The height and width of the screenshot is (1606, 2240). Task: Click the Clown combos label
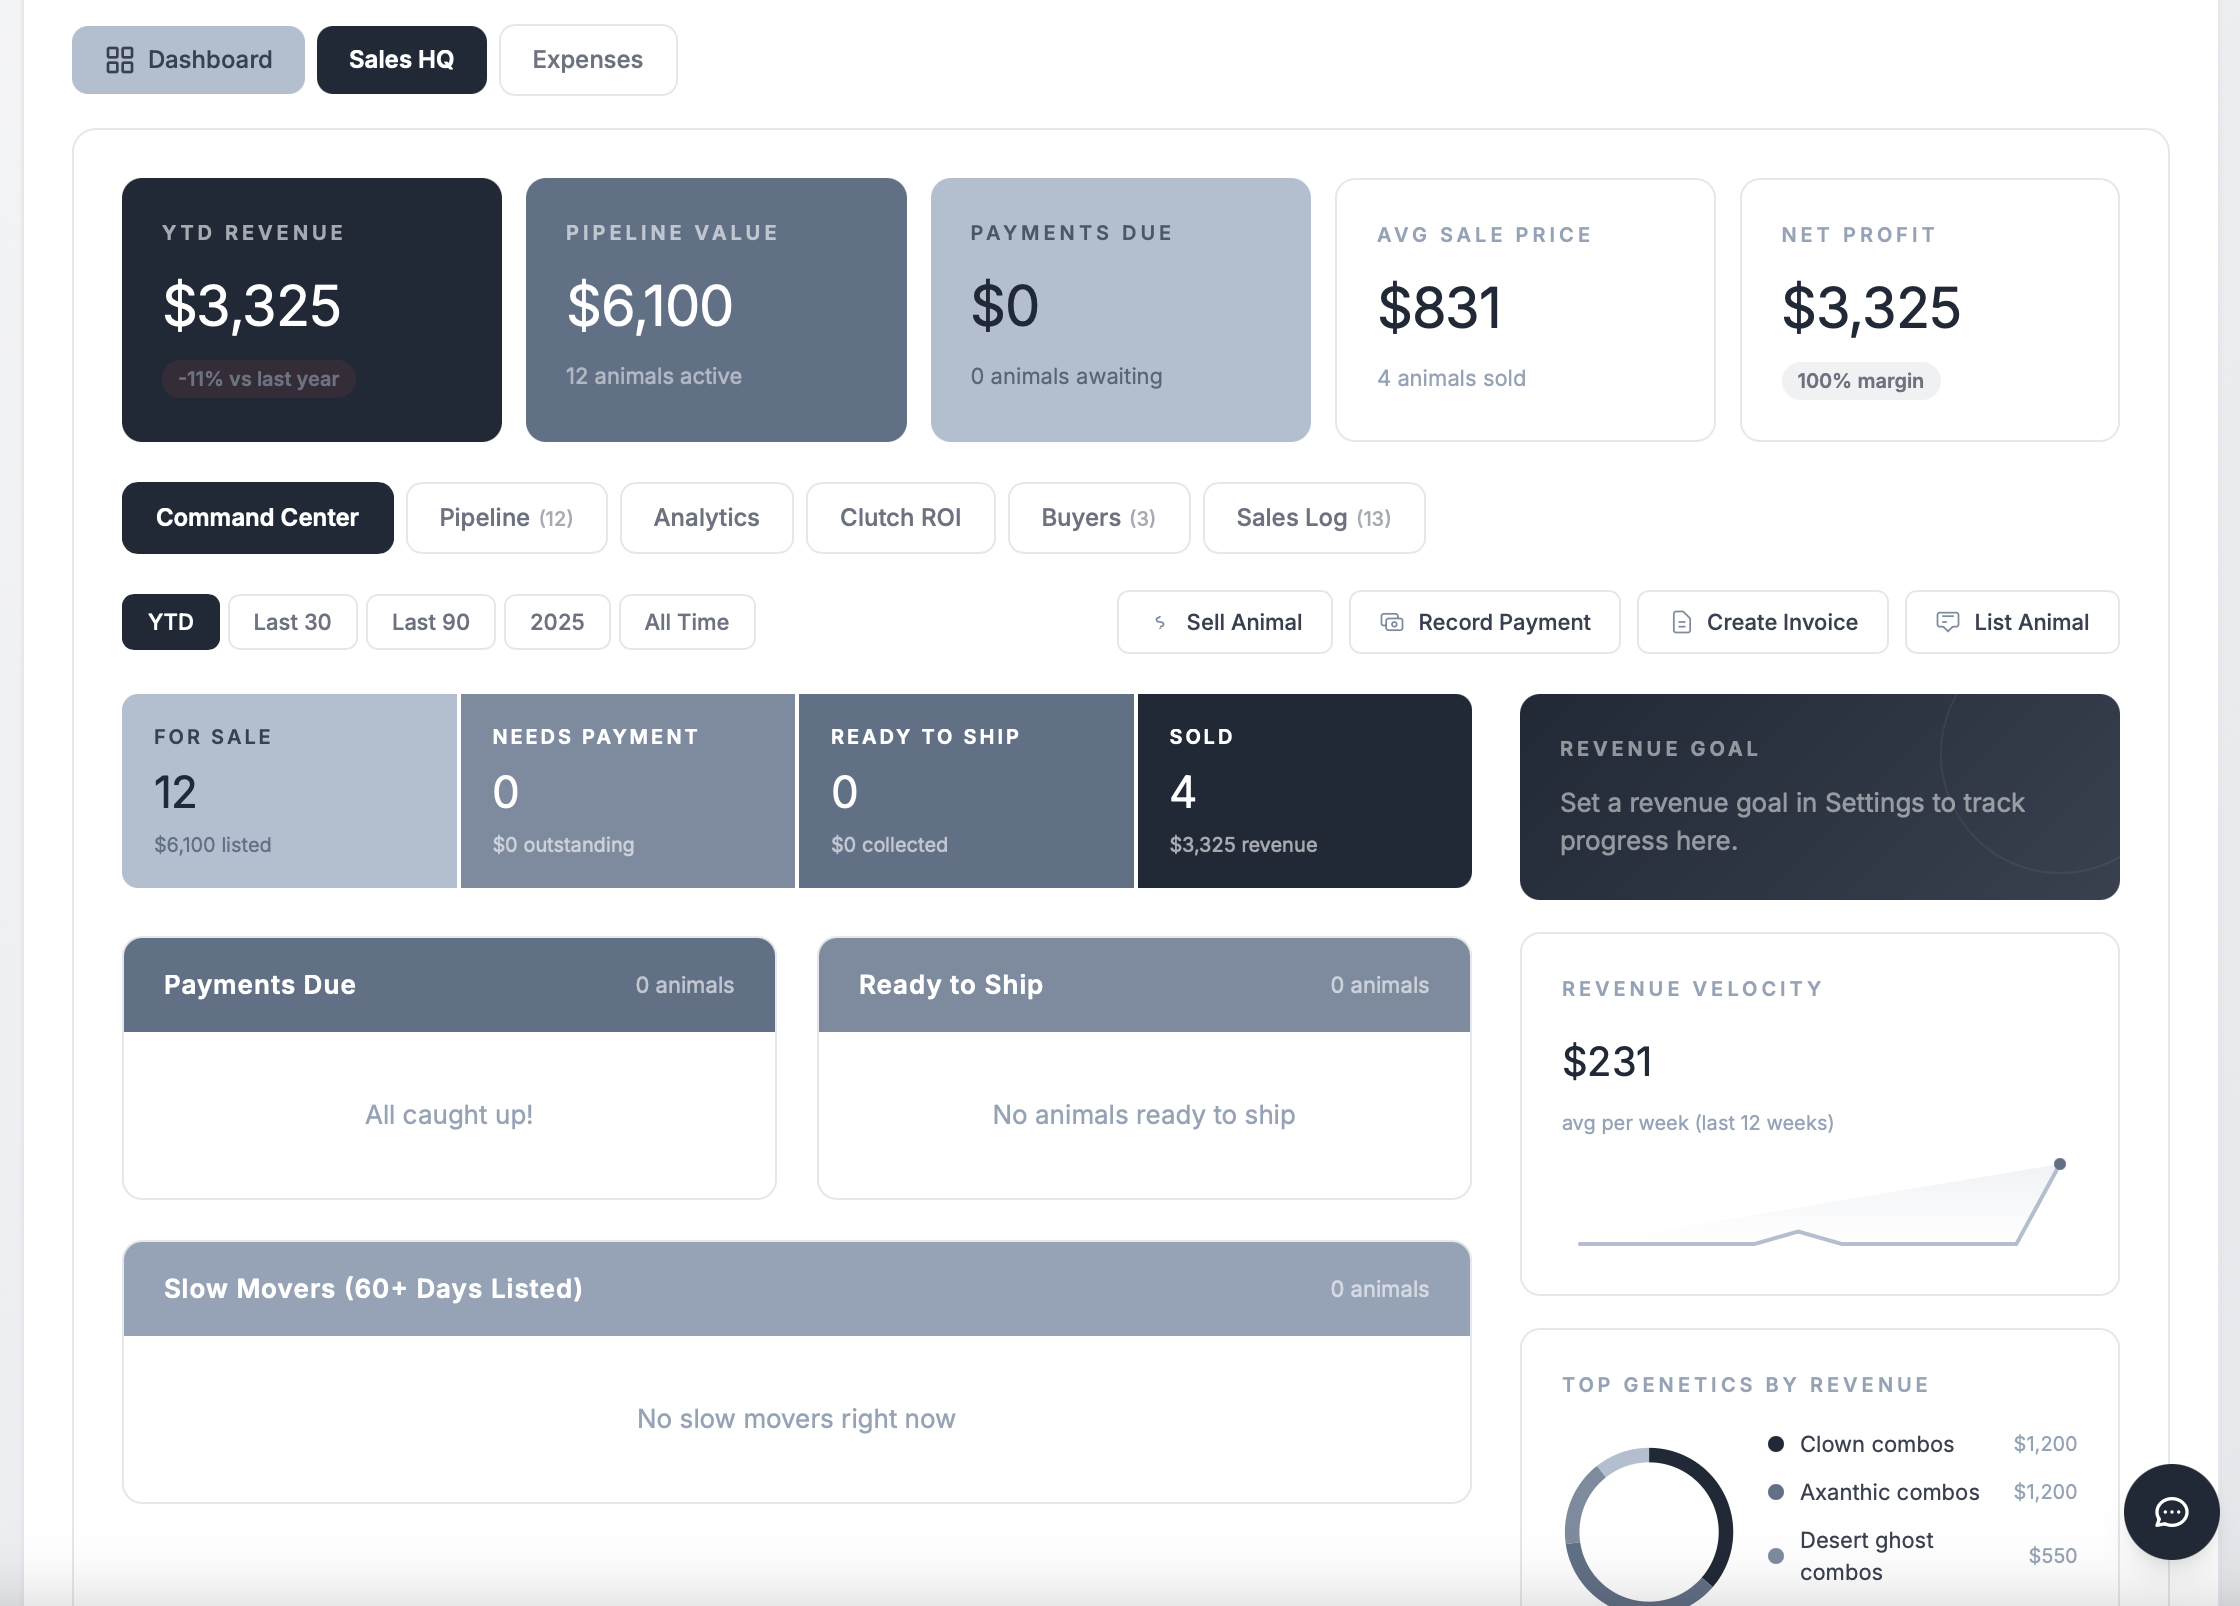click(1877, 1444)
